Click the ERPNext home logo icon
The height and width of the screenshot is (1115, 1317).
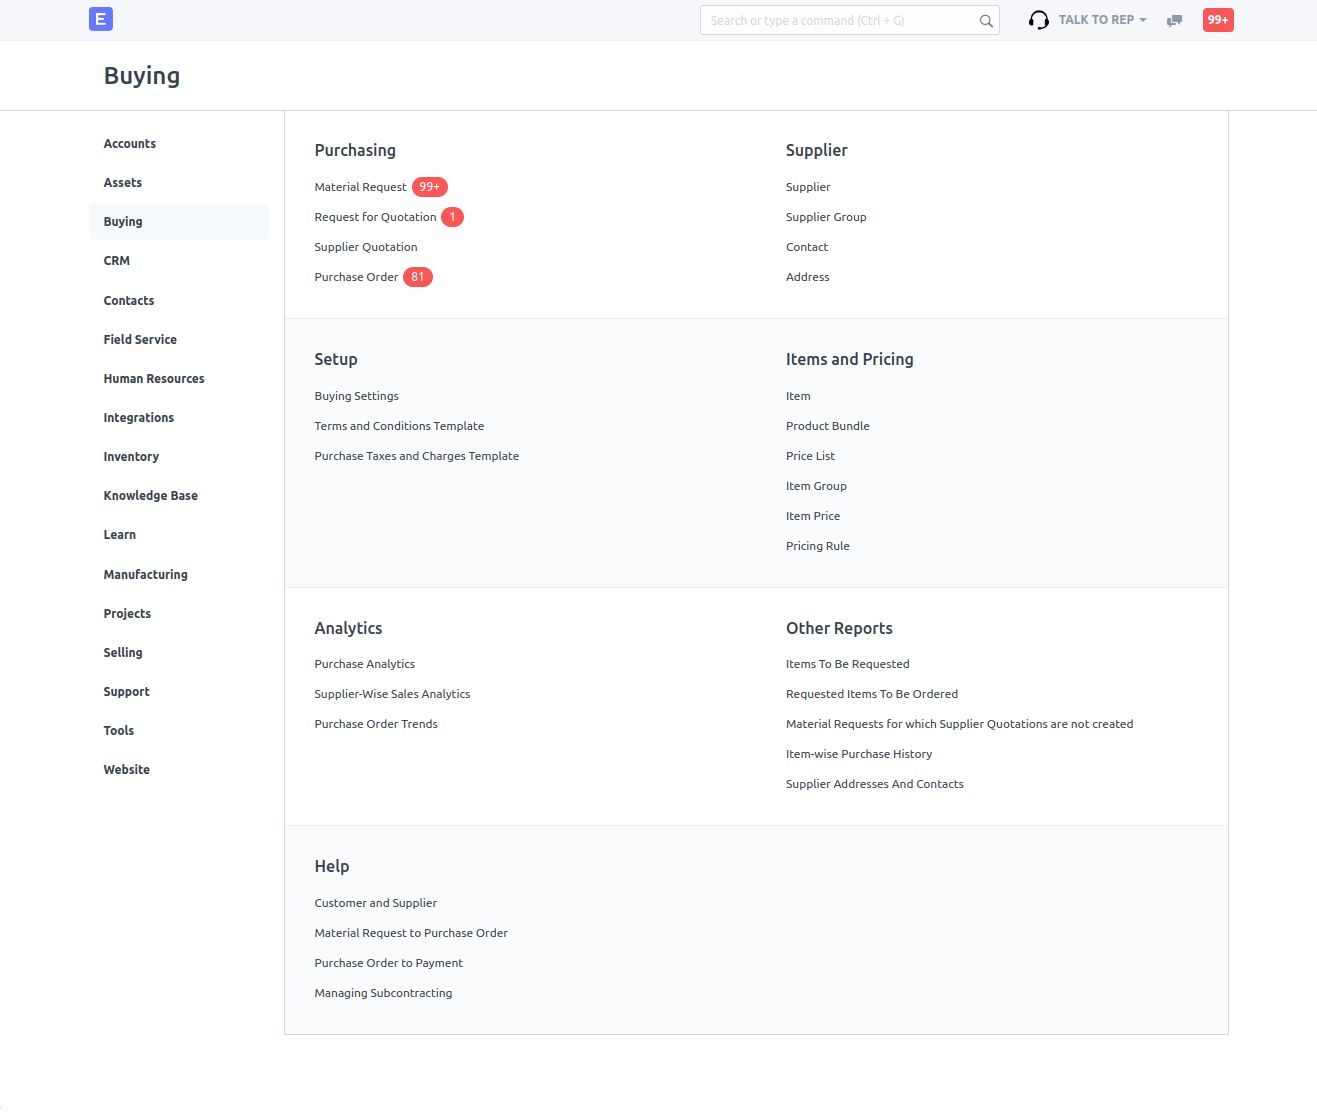tap(100, 19)
